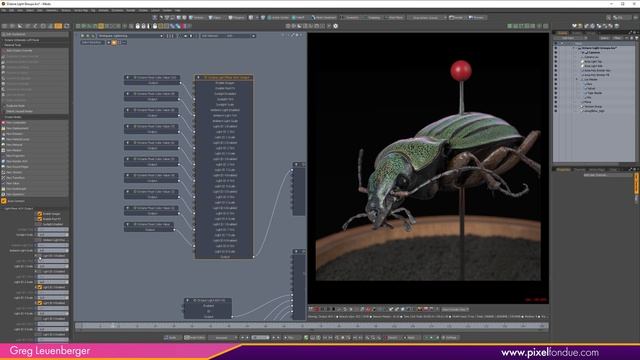Click the timeline ruler below the schematic
This screenshot has height=360, width=640.
click(x=312, y=326)
